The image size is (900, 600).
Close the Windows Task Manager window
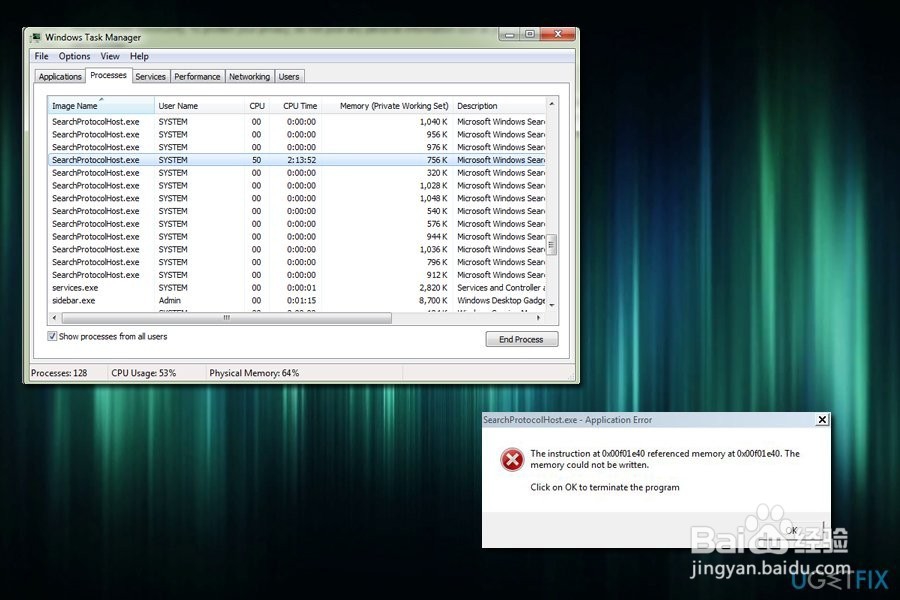coord(557,34)
